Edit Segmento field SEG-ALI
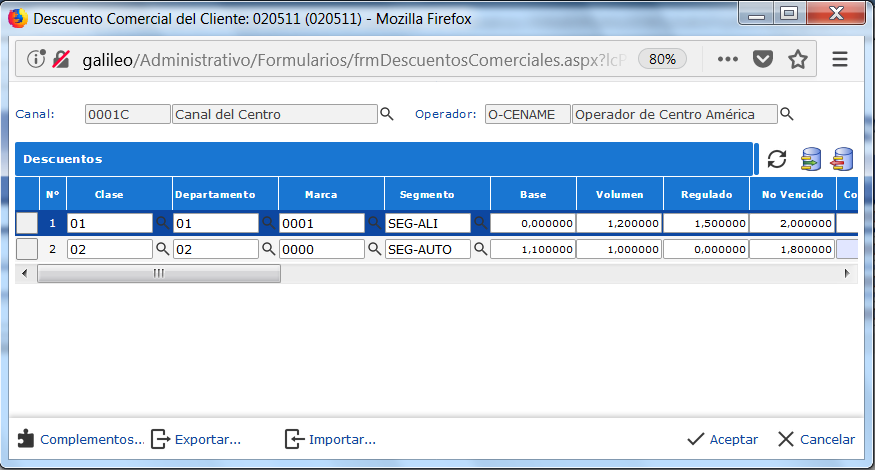Viewport: 875px width, 470px height. click(x=428, y=223)
